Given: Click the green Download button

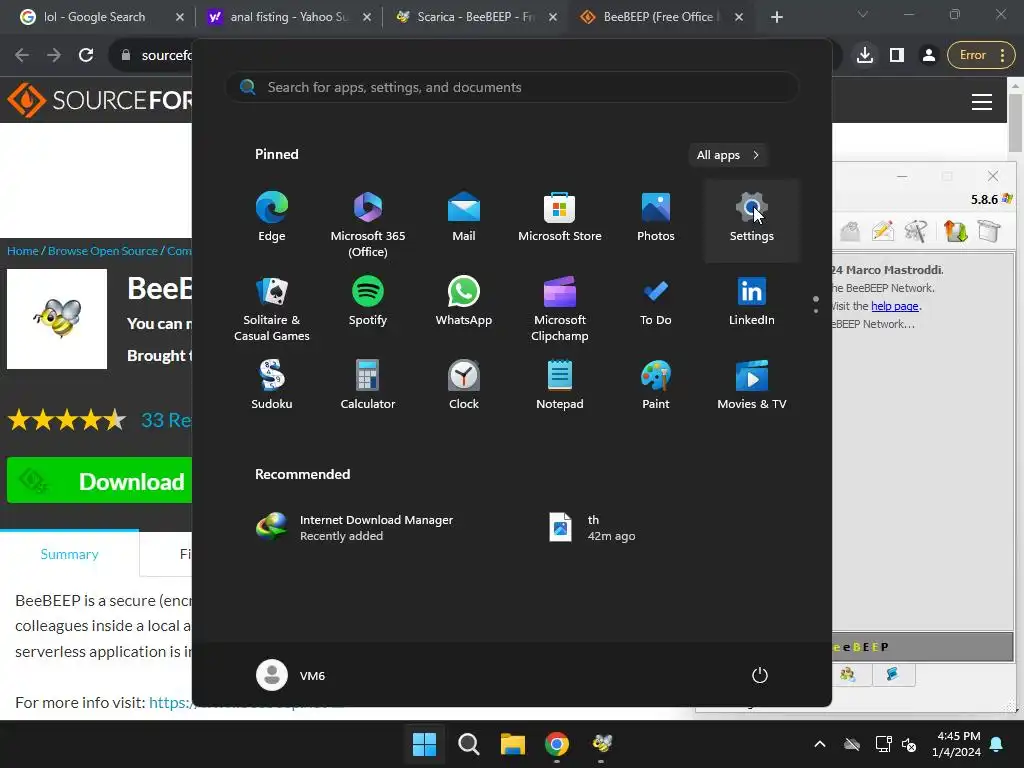Looking at the screenshot, I should (99, 481).
